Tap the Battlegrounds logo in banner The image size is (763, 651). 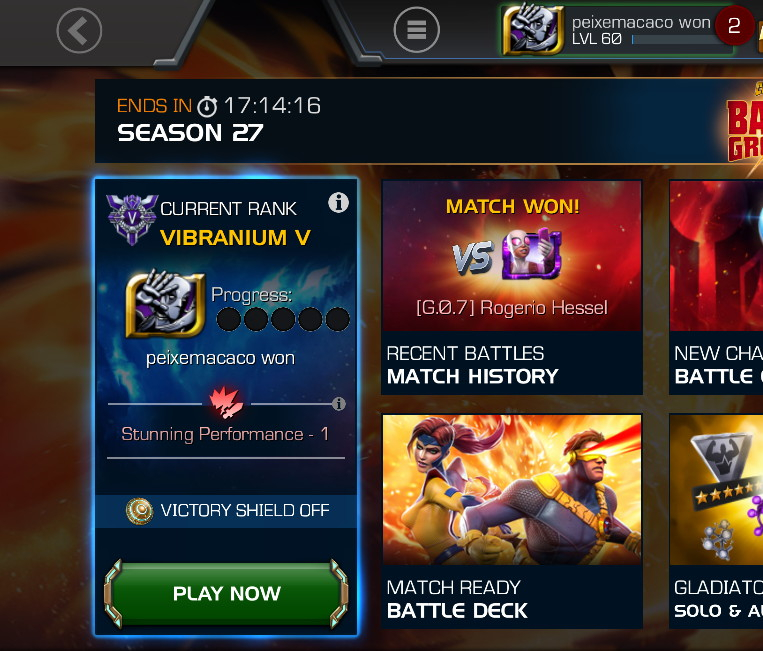coord(745,127)
